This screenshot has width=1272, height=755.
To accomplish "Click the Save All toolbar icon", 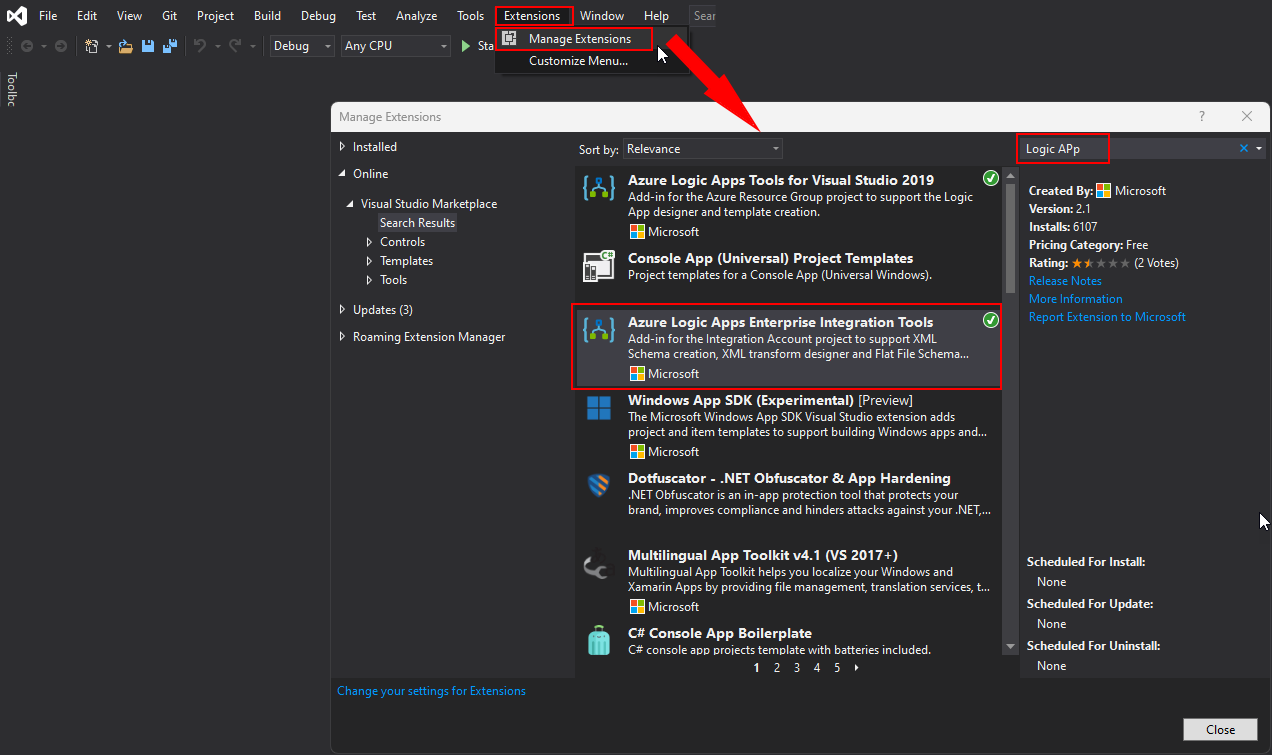I will click(167, 46).
